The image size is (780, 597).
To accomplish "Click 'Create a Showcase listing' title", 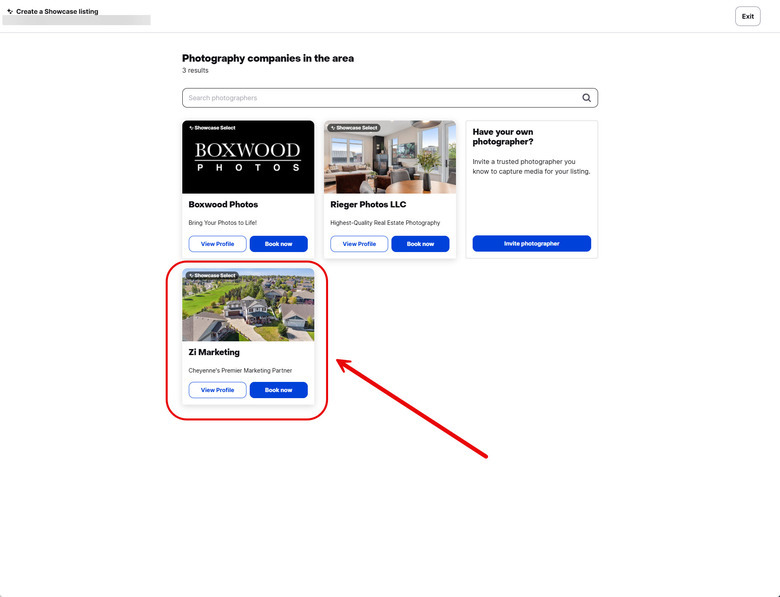I will pos(57,11).
